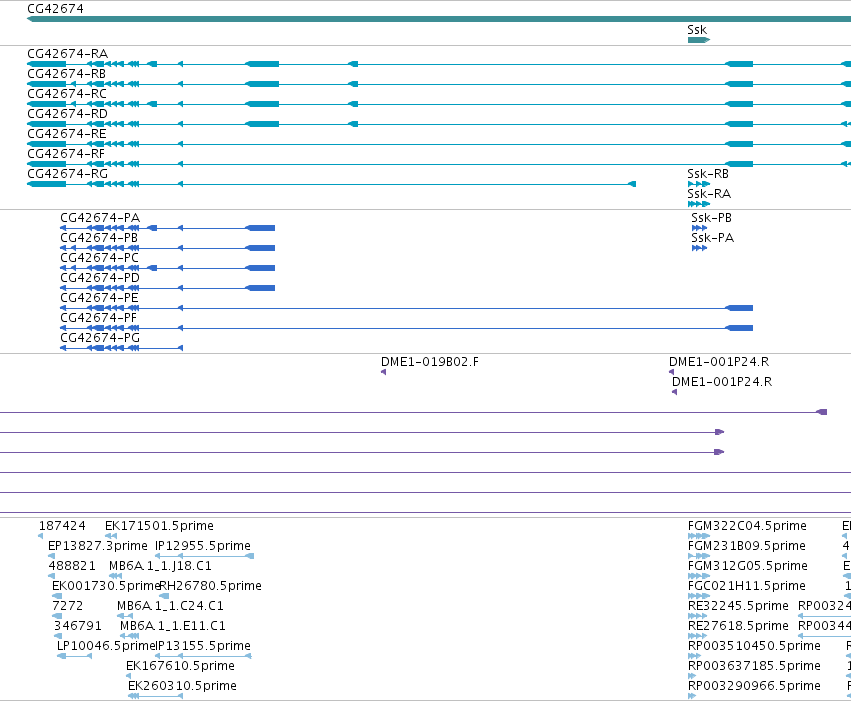Select protein CG42674-PB label
Viewport: 851px width, 701px height.
point(99,238)
